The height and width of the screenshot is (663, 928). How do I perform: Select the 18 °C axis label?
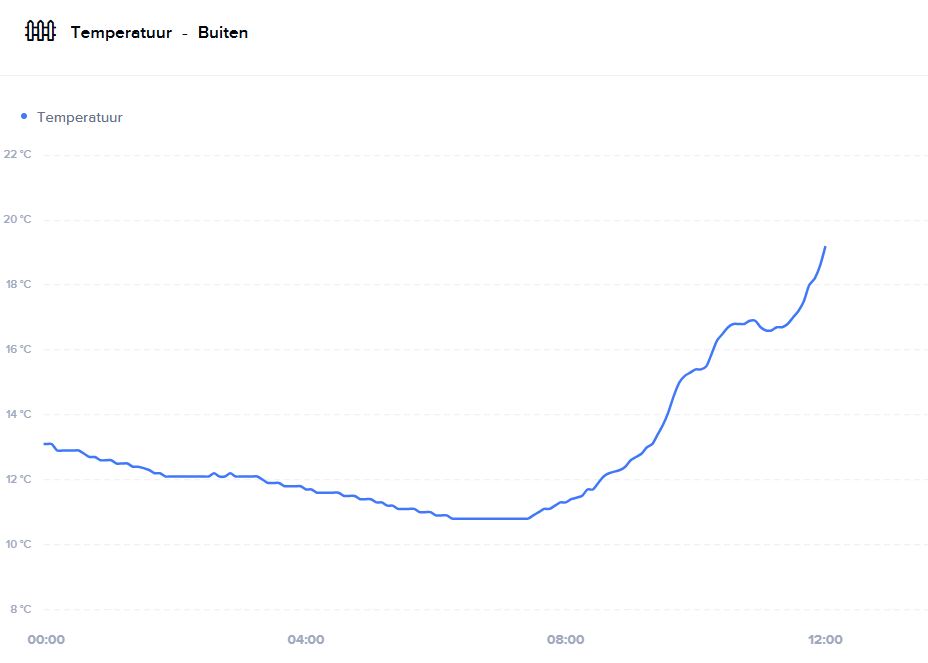(17, 284)
